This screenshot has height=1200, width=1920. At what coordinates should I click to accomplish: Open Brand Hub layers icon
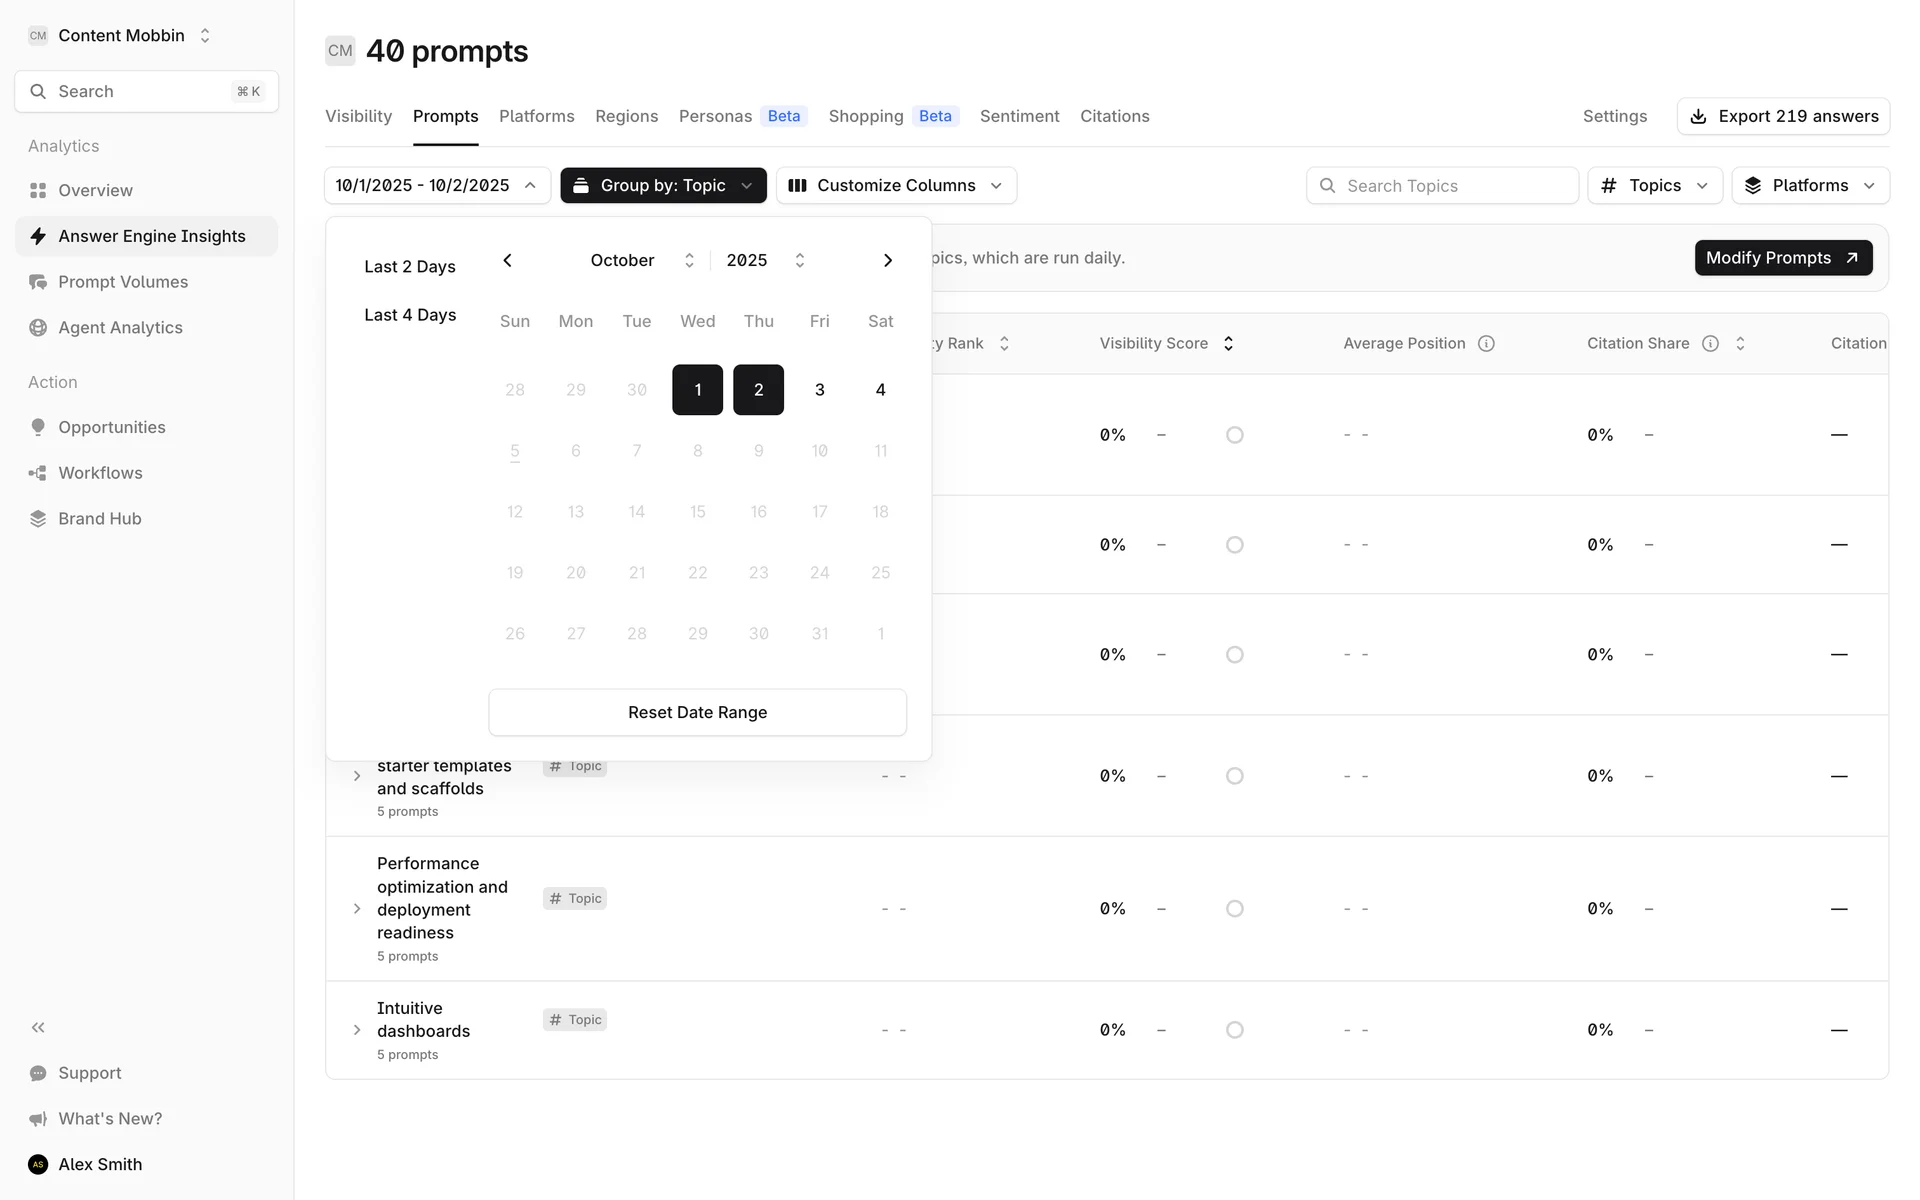point(38,519)
